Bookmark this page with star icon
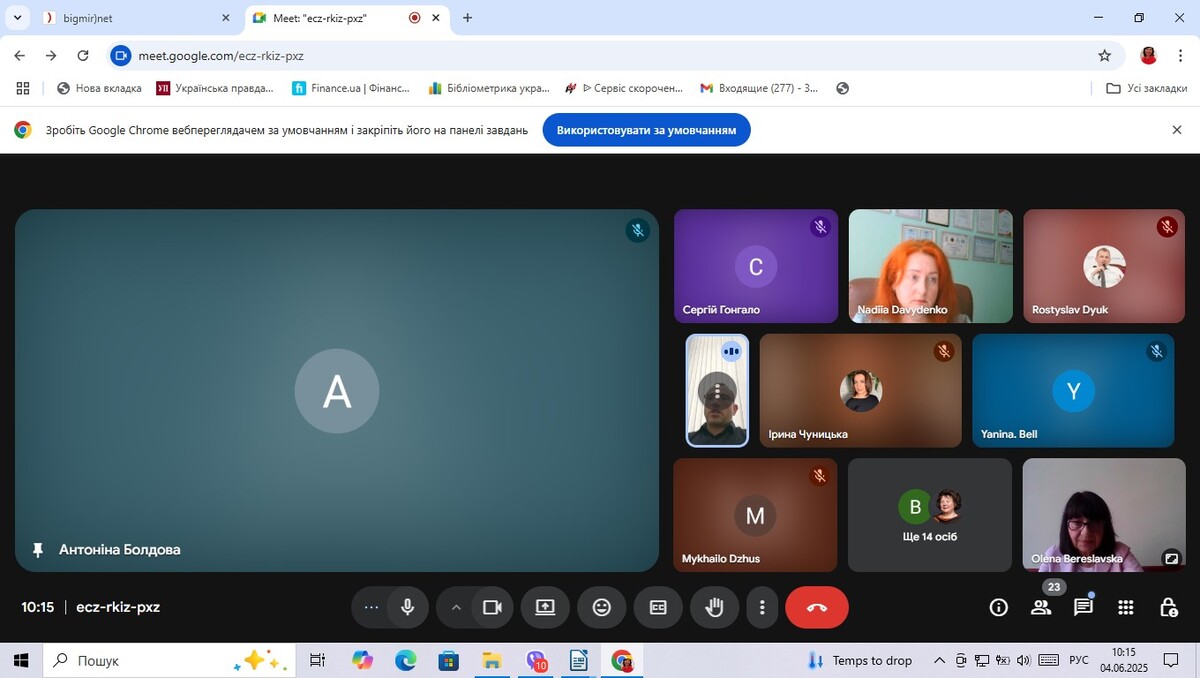 1104,56
